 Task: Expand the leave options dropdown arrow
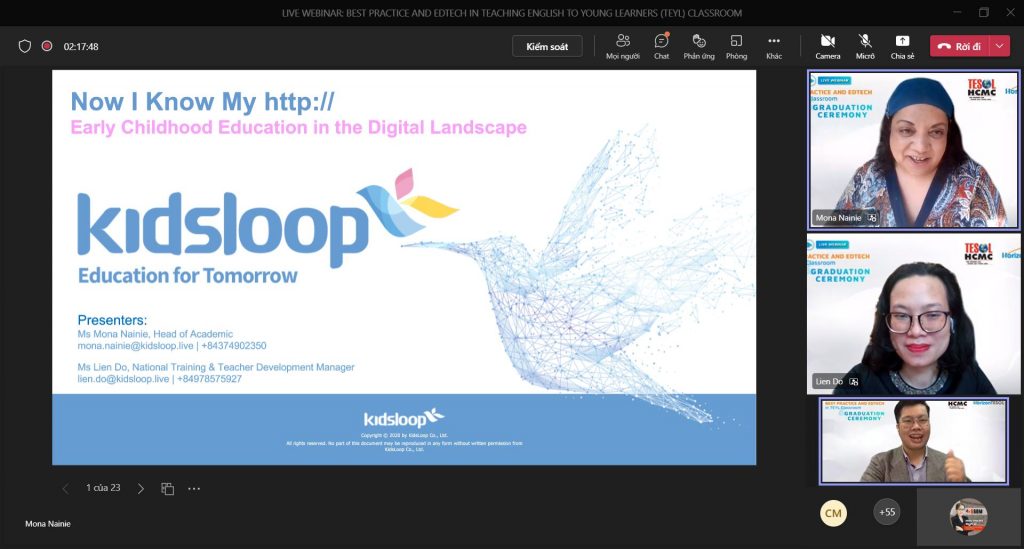coord(999,46)
